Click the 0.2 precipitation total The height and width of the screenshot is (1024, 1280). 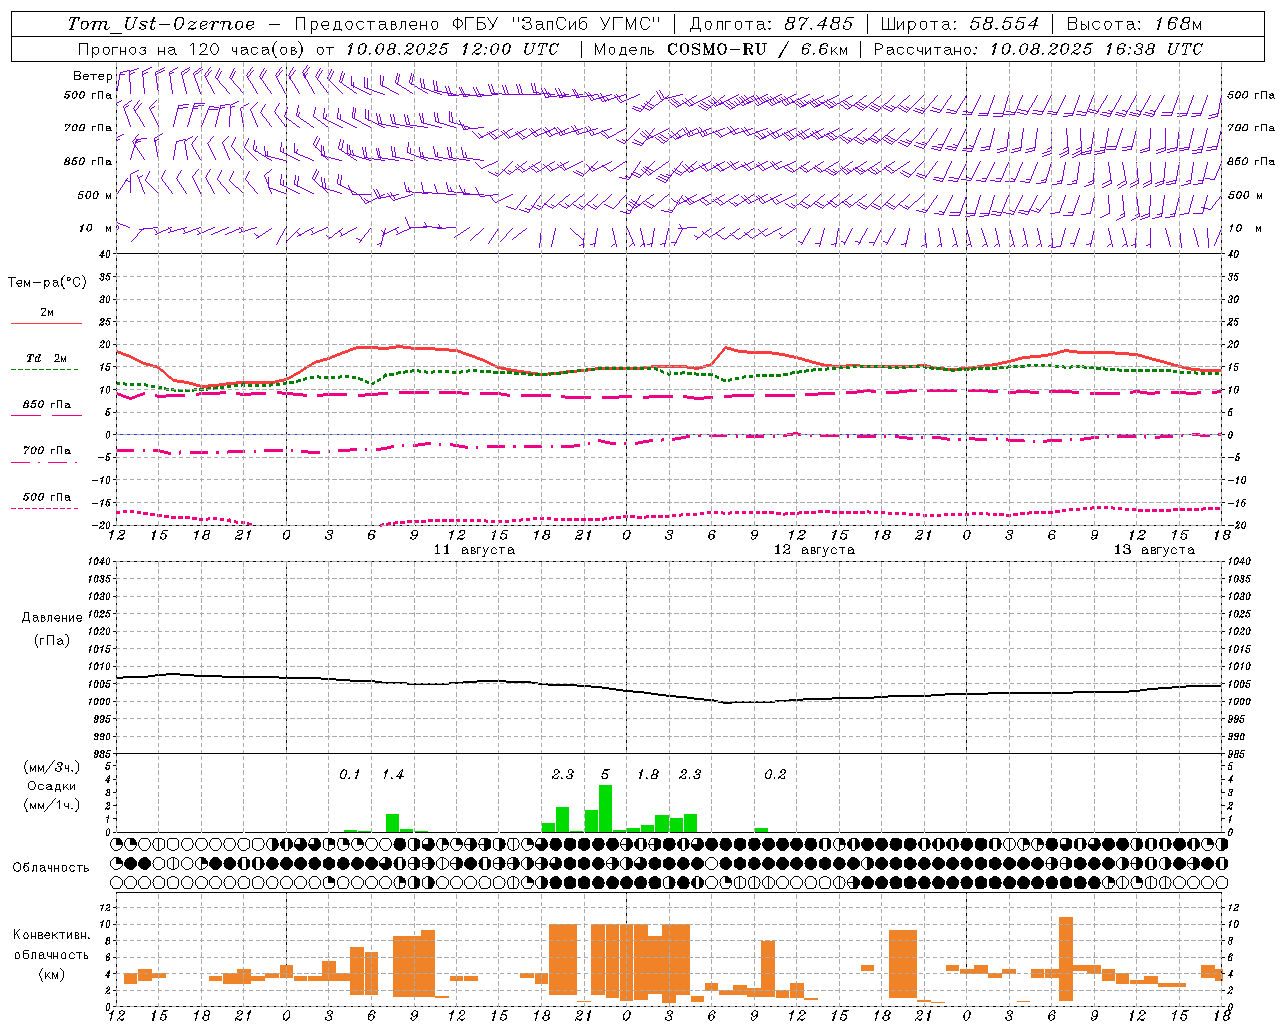pos(775,774)
